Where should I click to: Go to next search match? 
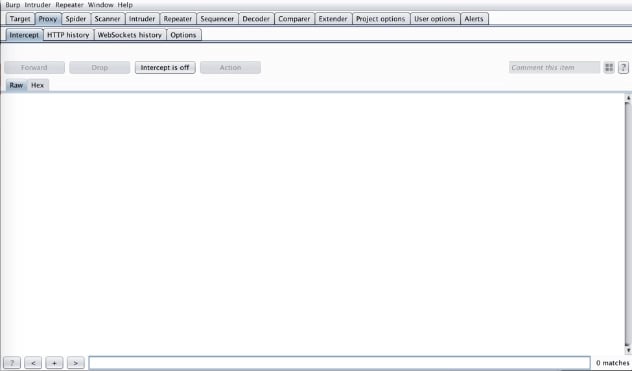coord(76,363)
